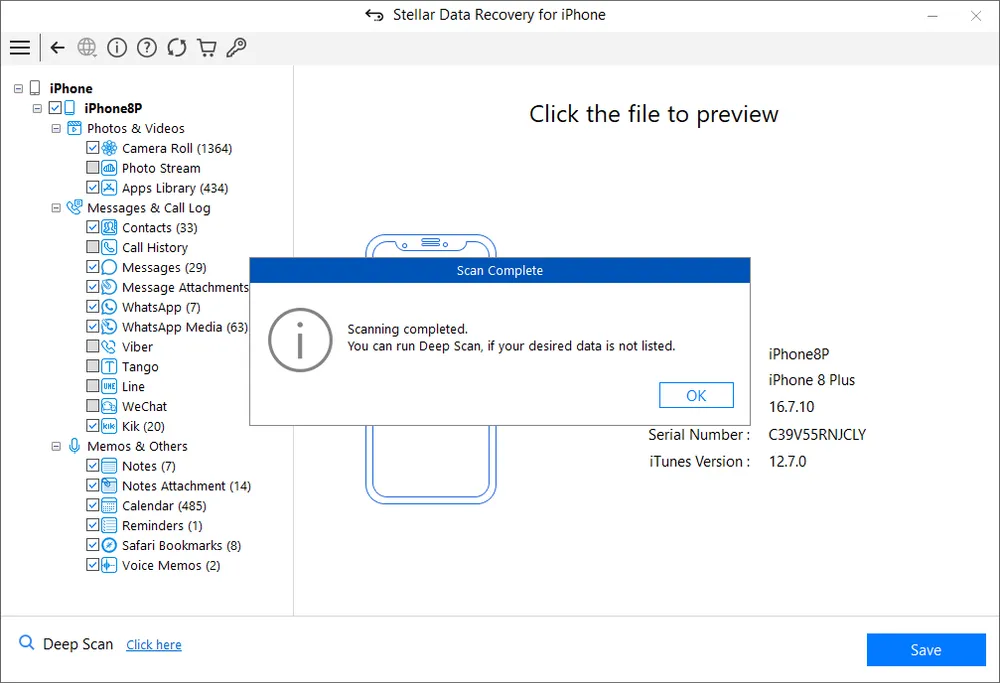The height and width of the screenshot is (683, 1000).
Task: Toggle the Viber checkbox
Action: 93,347
